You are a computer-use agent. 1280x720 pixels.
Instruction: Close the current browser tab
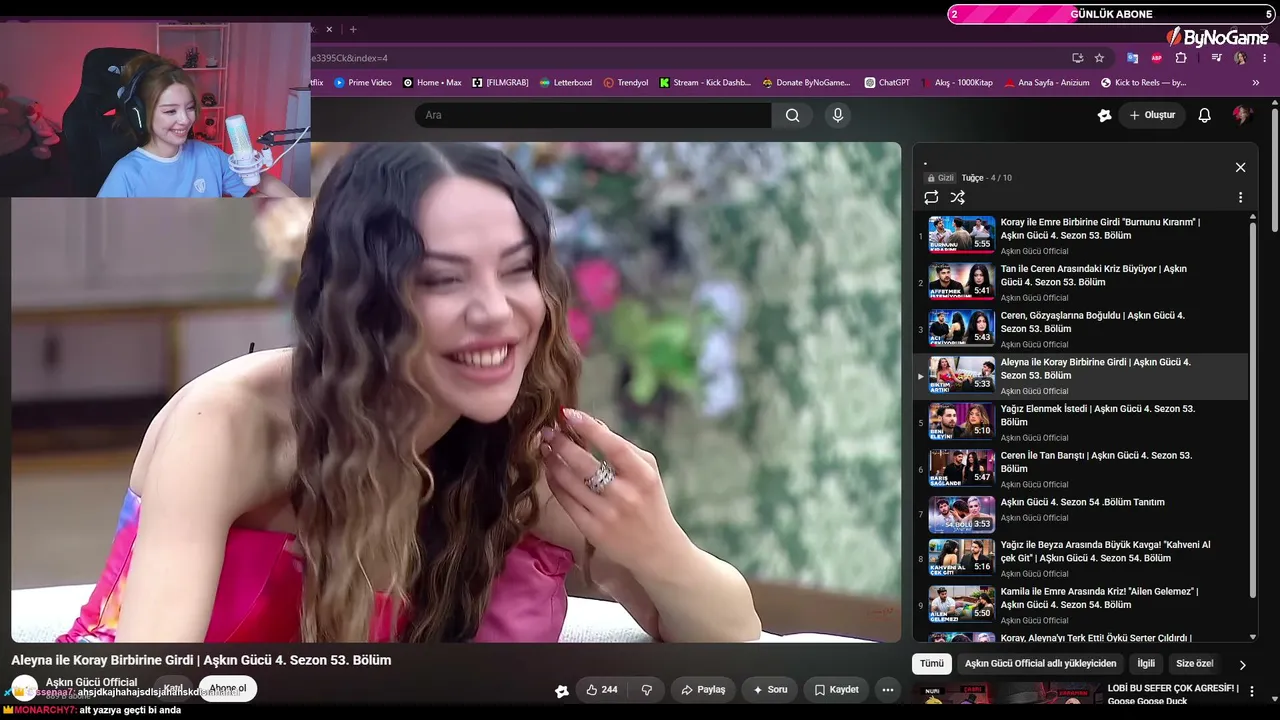point(329,29)
